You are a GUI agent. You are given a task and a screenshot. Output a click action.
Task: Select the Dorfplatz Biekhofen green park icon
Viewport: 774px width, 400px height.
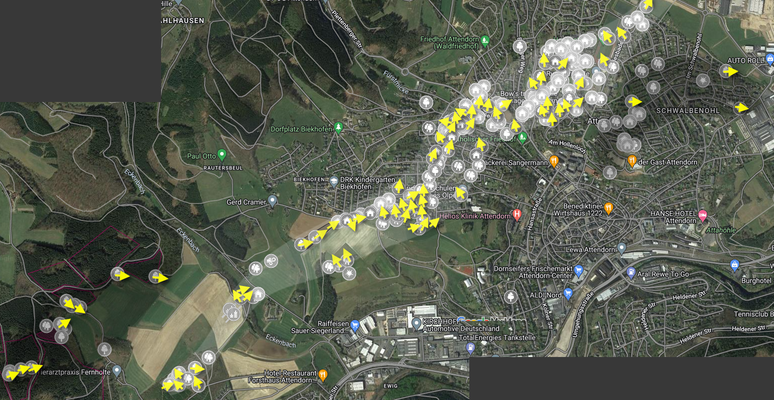pos(338,128)
